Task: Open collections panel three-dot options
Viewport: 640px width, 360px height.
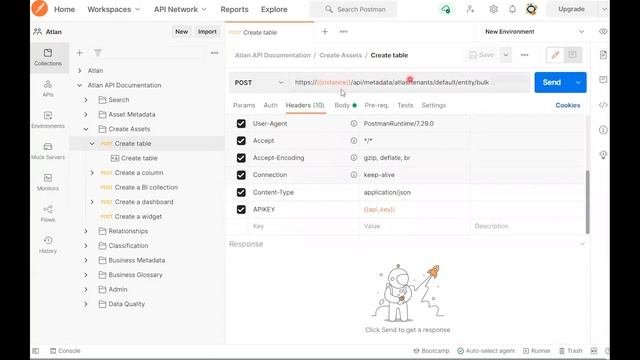Action: point(214,53)
